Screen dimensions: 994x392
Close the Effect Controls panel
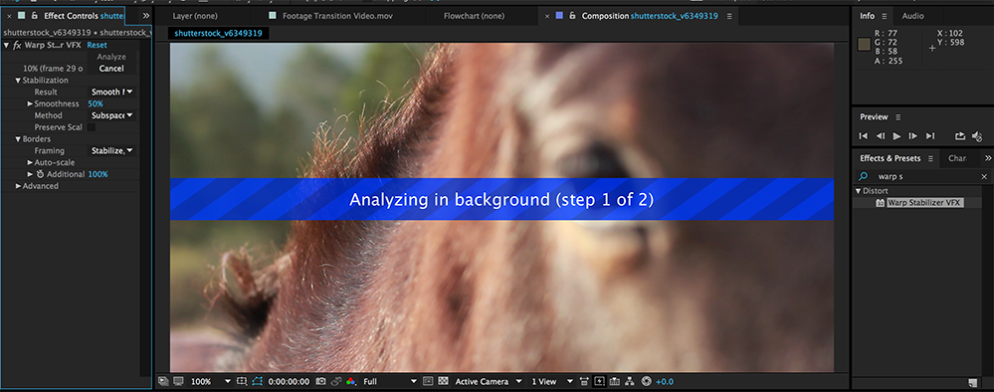[x=9, y=16]
